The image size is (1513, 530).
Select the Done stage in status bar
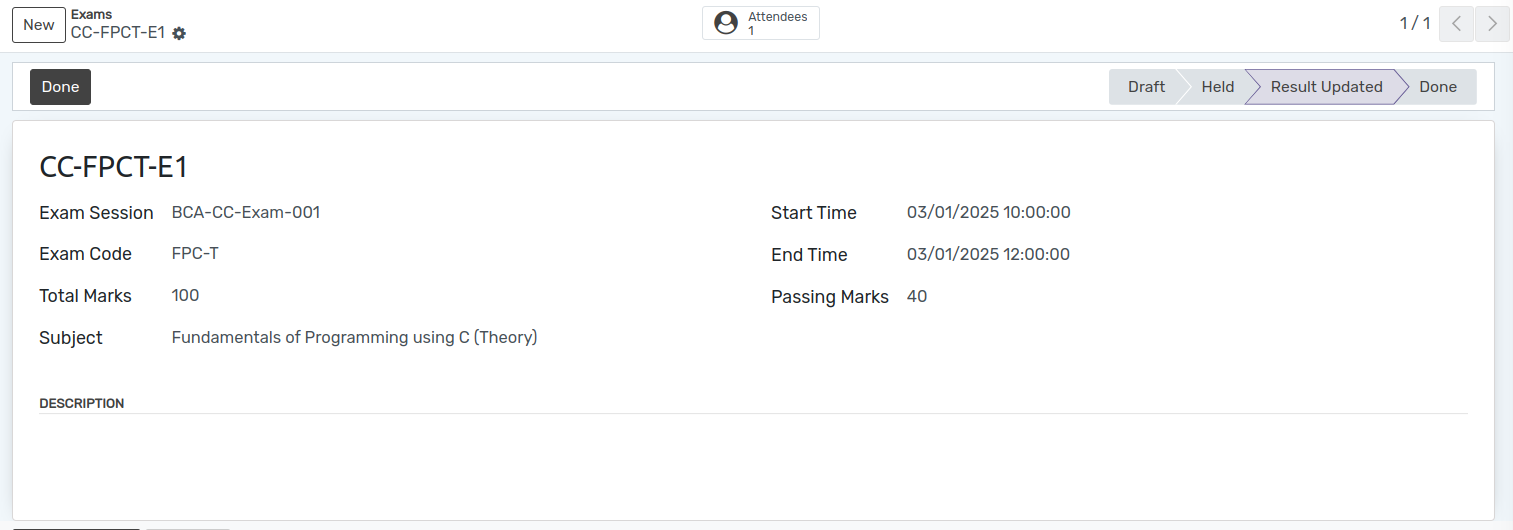1438,87
